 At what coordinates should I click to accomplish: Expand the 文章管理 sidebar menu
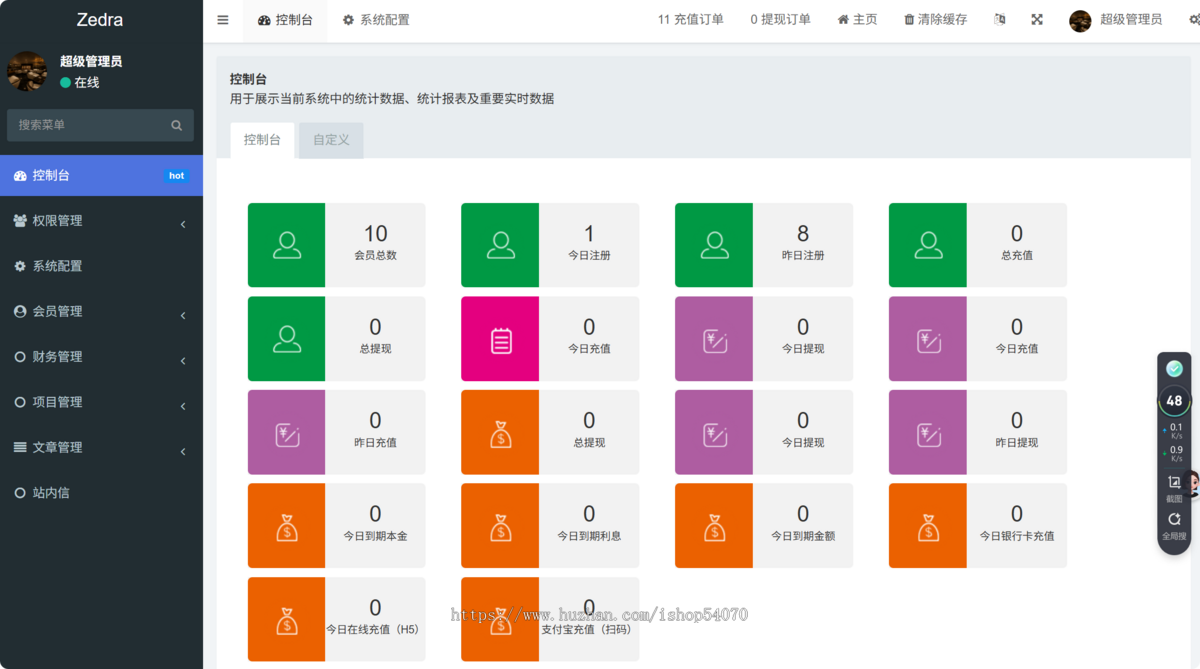click(101, 448)
